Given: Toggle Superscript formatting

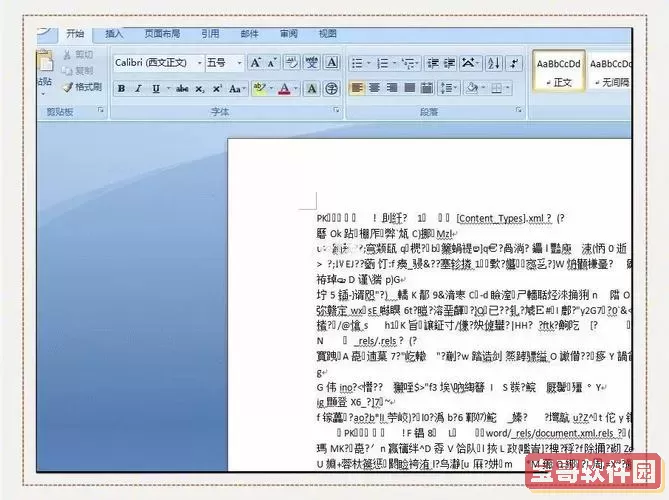Looking at the screenshot, I should tap(217, 89).
